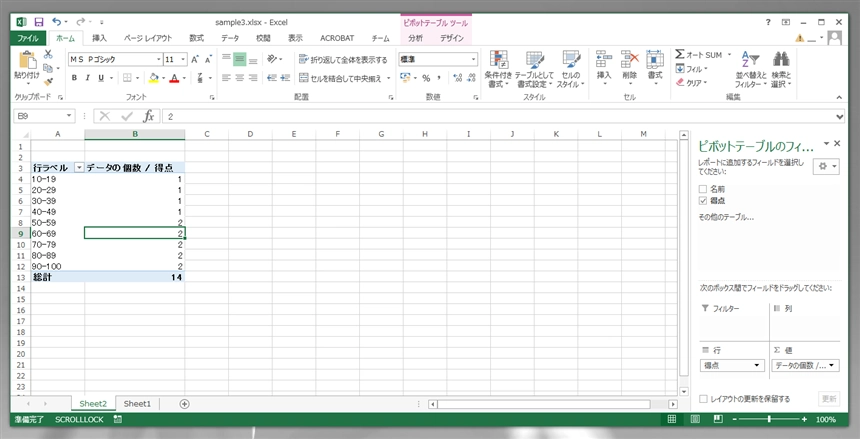Viewport: 860px width, 439px height.
Task: Open the fill color arrow
Action: (x=163, y=78)
